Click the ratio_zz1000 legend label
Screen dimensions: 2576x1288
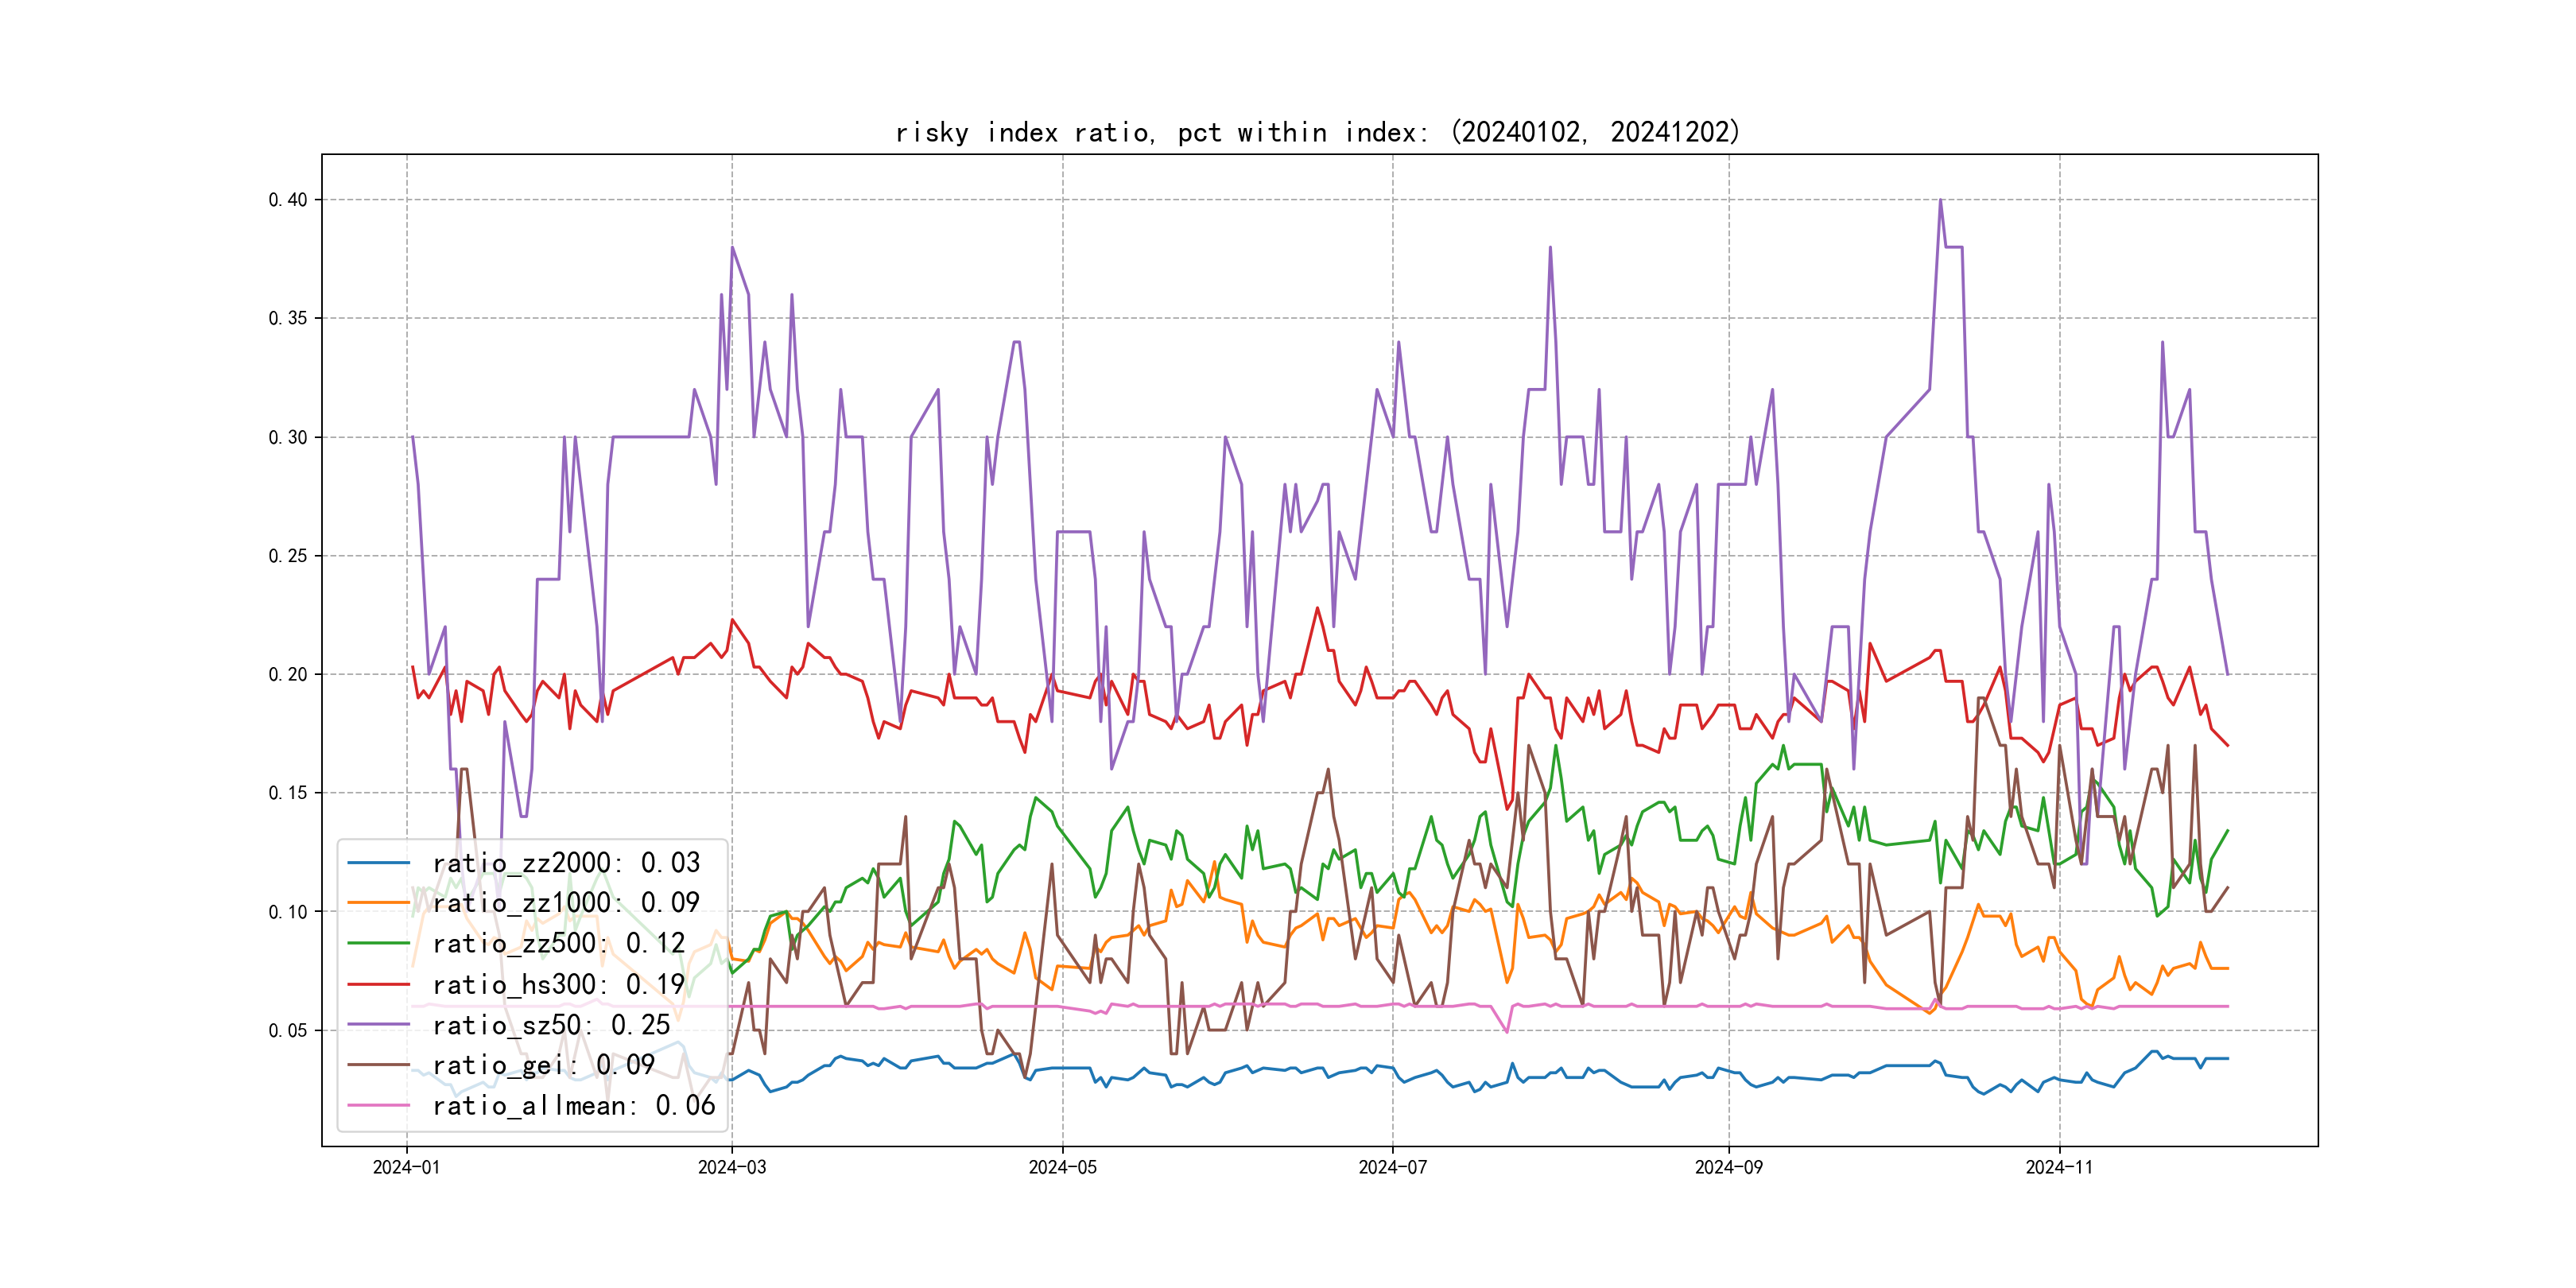pyautogui.click(x=566, y=903)
